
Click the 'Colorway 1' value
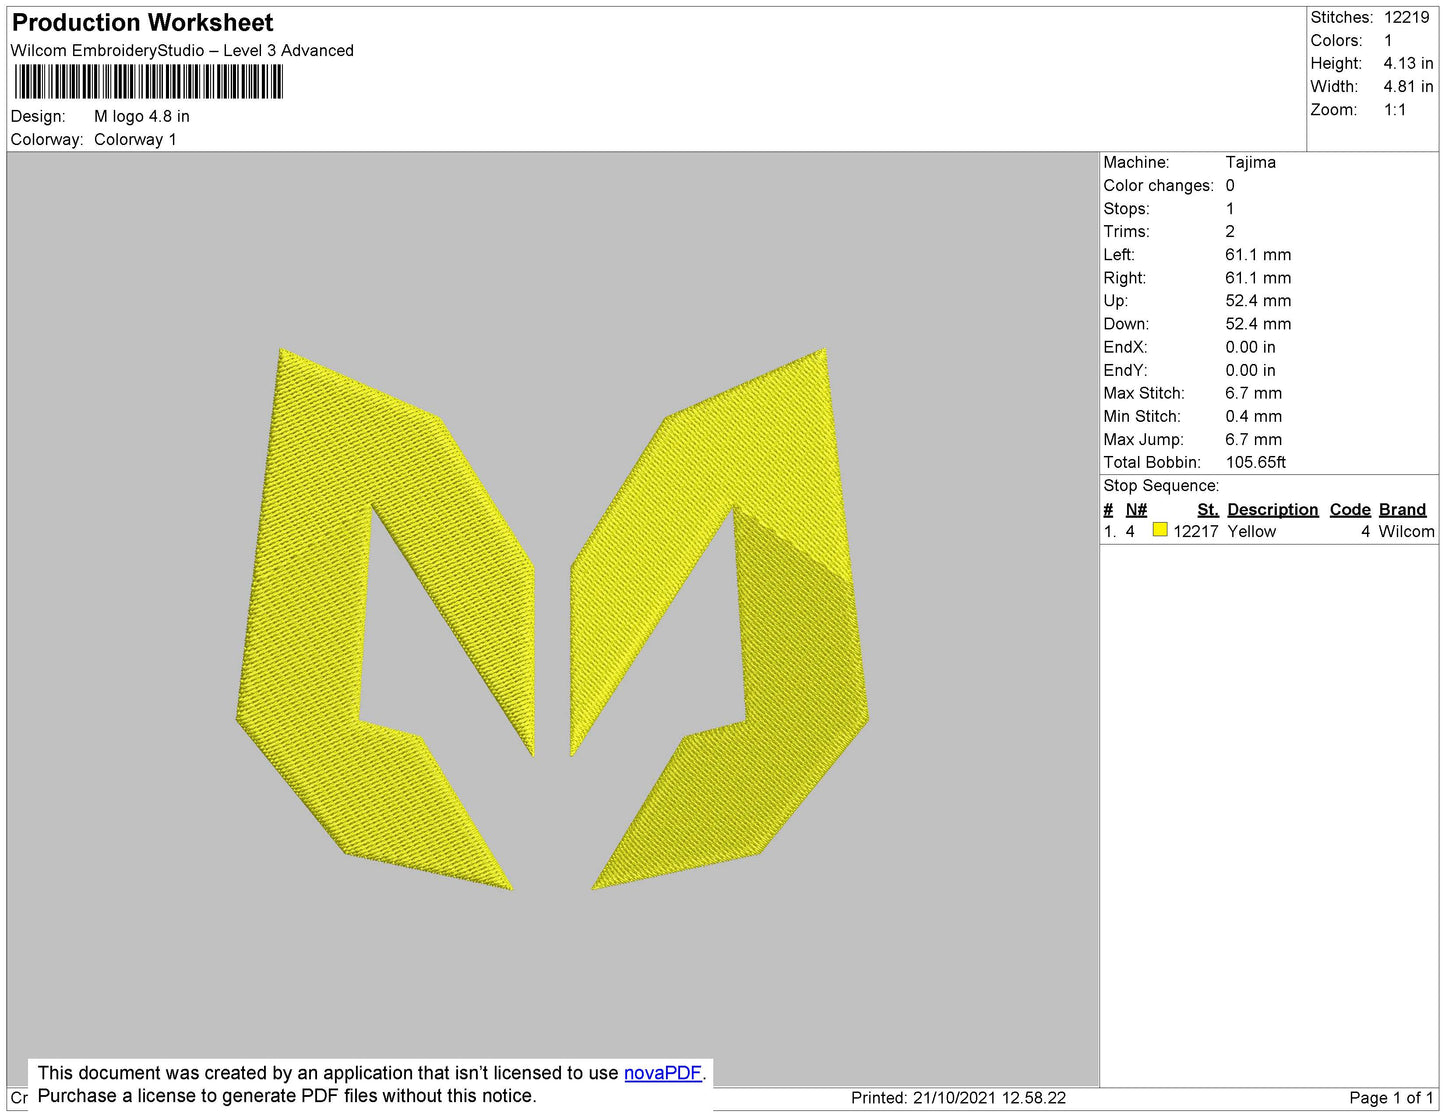pyautogui.click(x=135, y=139)
